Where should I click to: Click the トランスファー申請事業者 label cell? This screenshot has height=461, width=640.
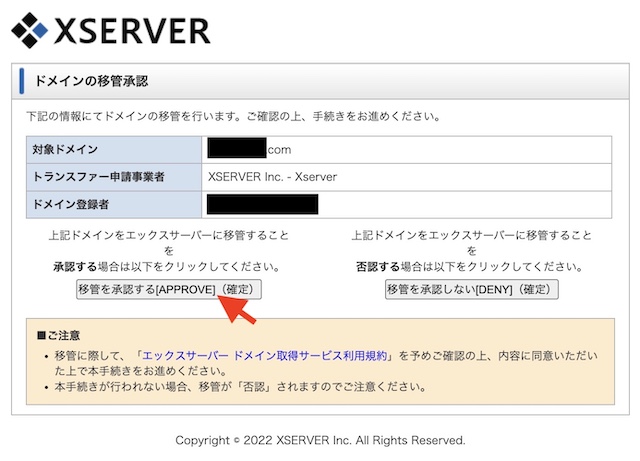[x=114, y=177]
